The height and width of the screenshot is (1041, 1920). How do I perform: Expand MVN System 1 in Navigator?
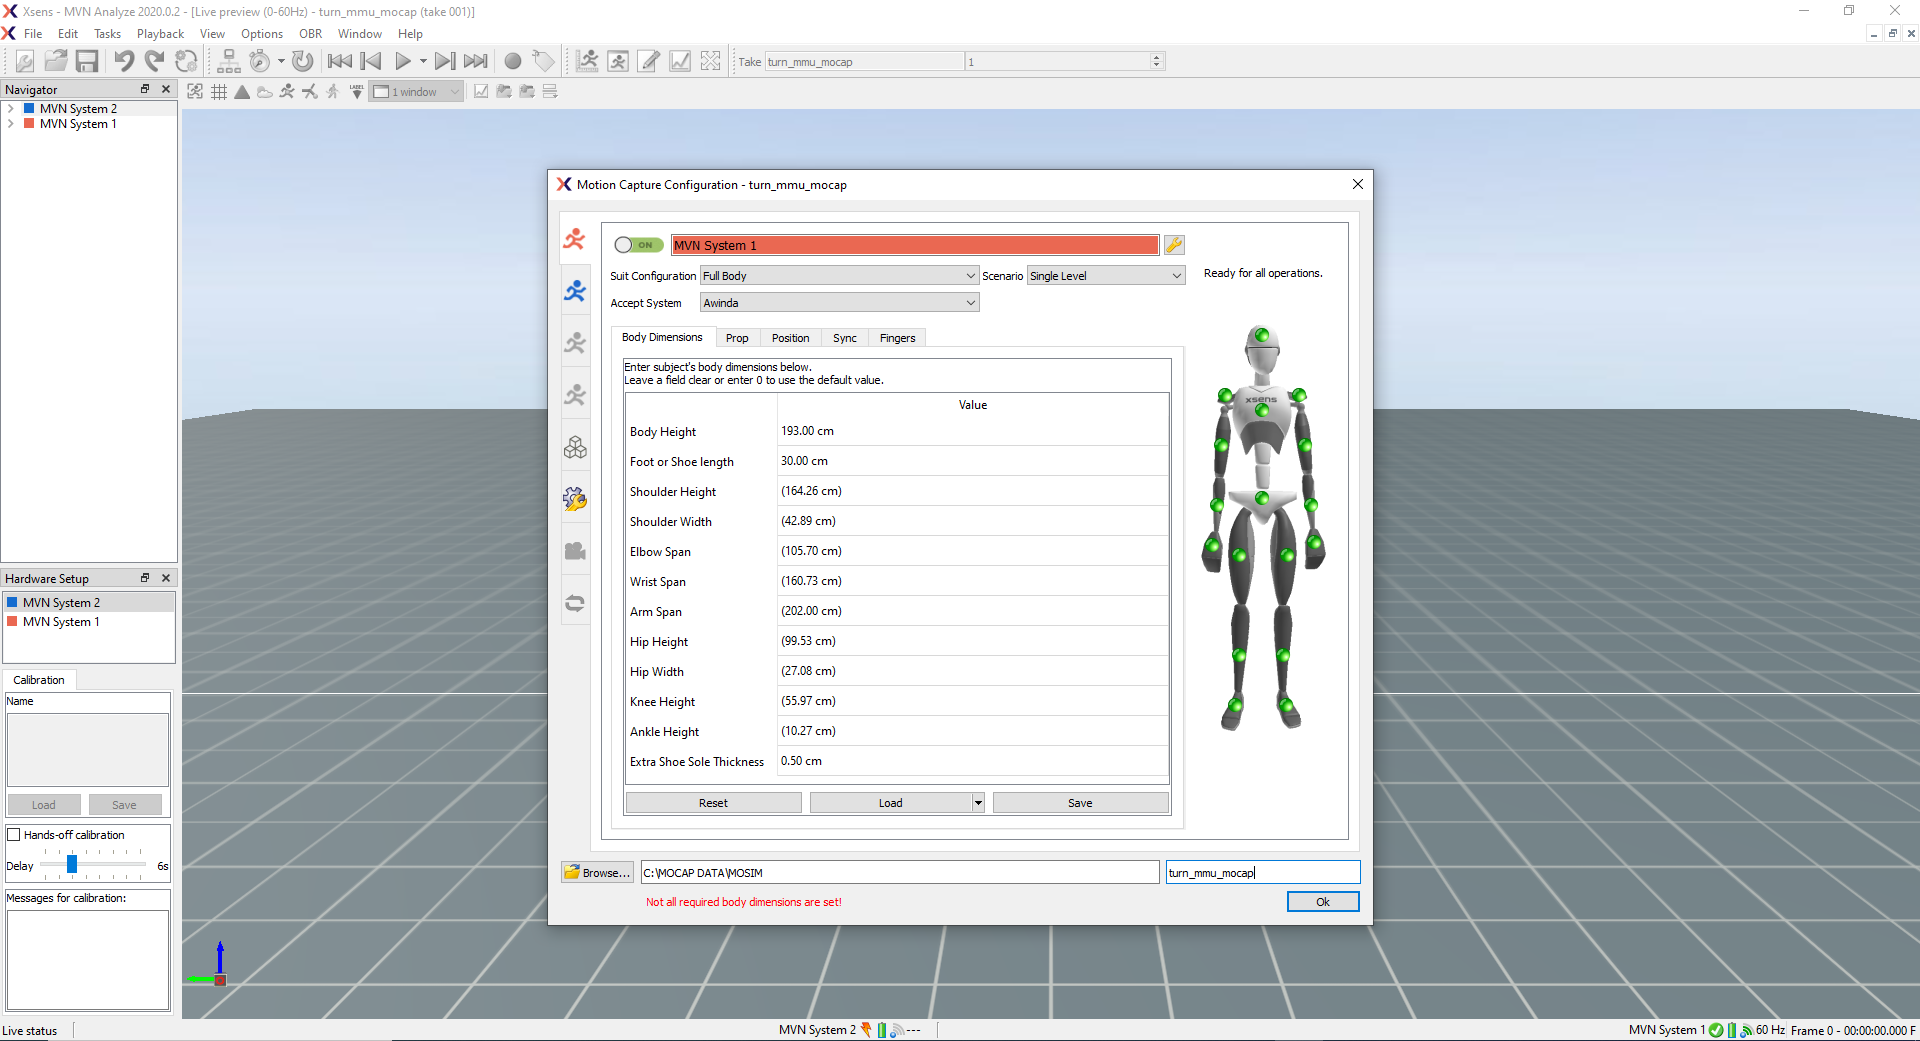(10, 124)
